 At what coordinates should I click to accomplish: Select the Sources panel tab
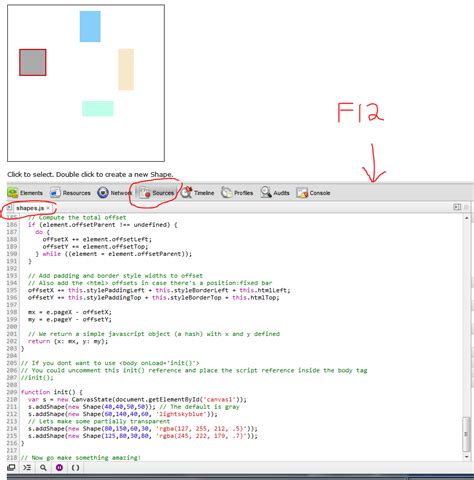(157, 193)
